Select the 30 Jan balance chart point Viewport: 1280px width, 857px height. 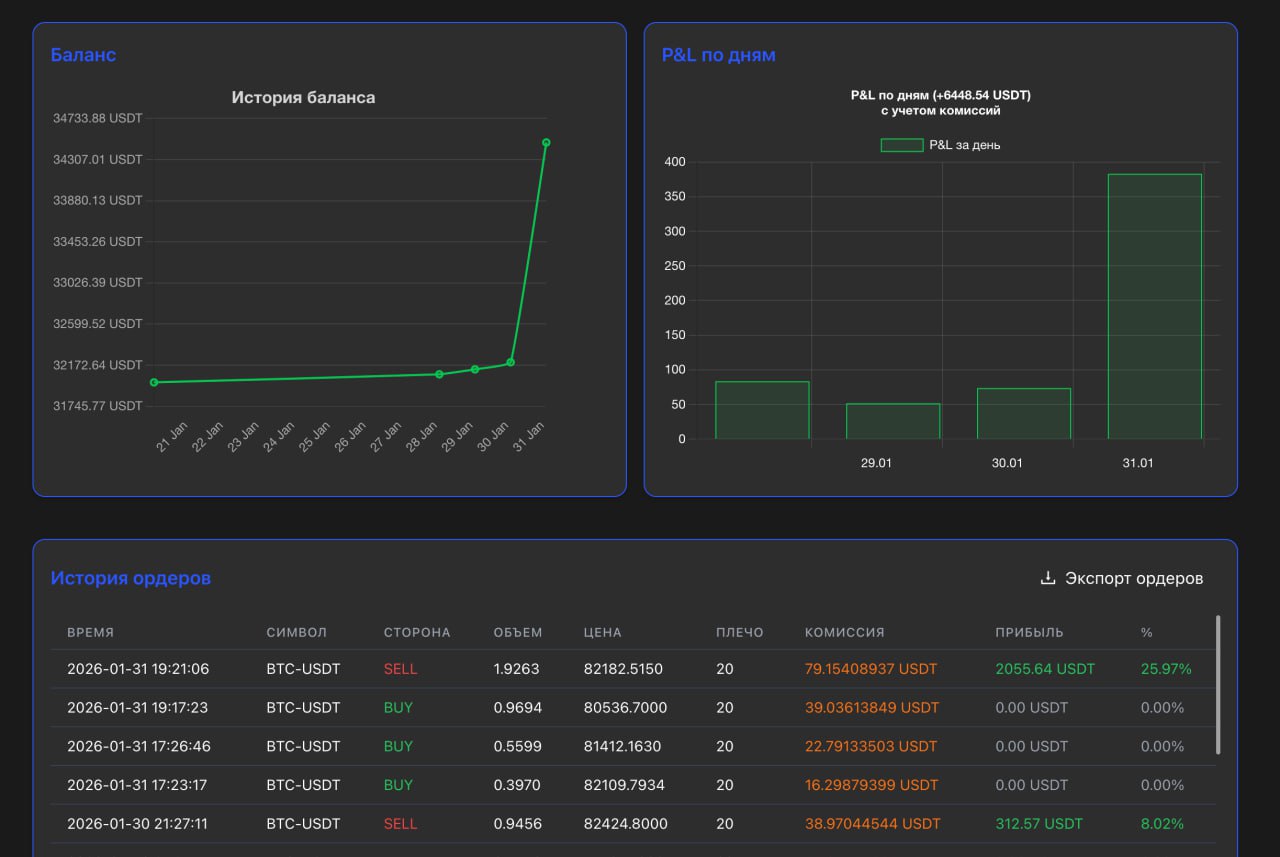point(510,362)
